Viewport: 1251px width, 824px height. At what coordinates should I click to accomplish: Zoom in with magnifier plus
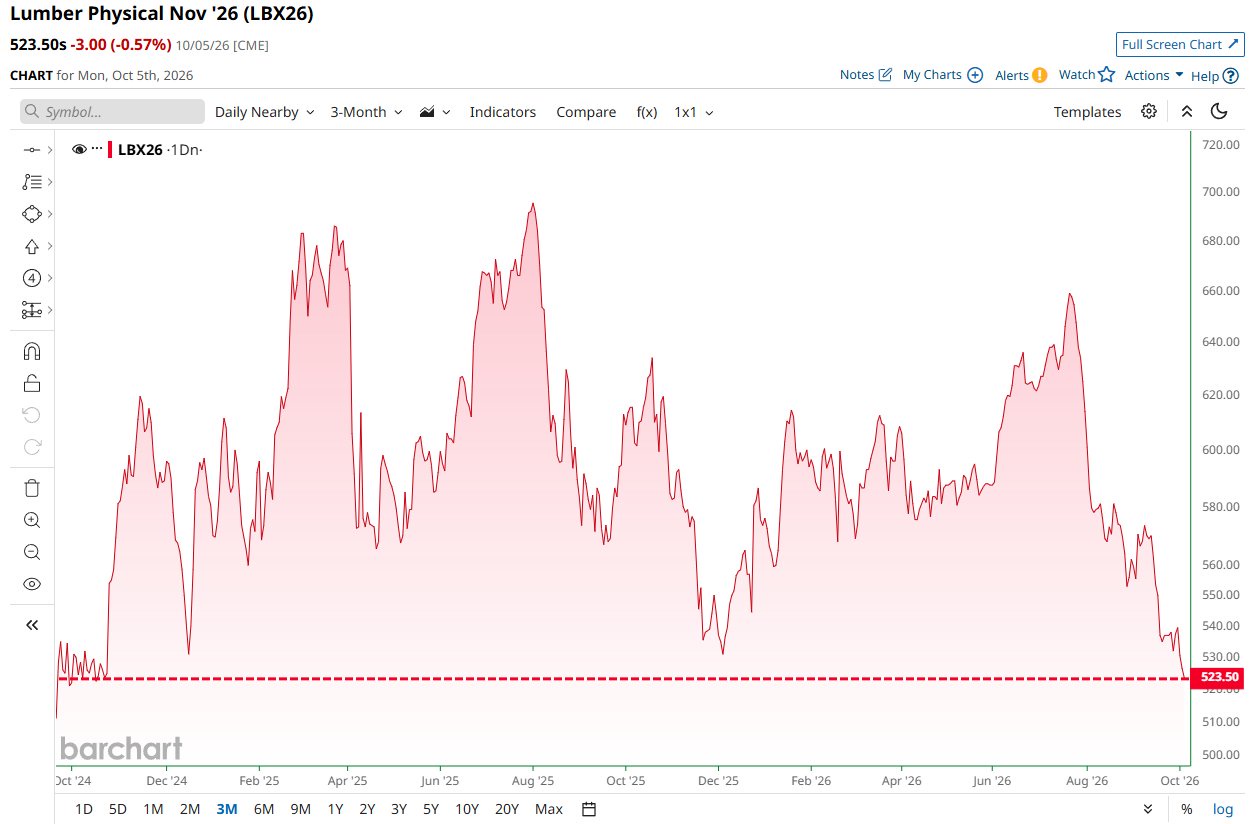(31, 520)
